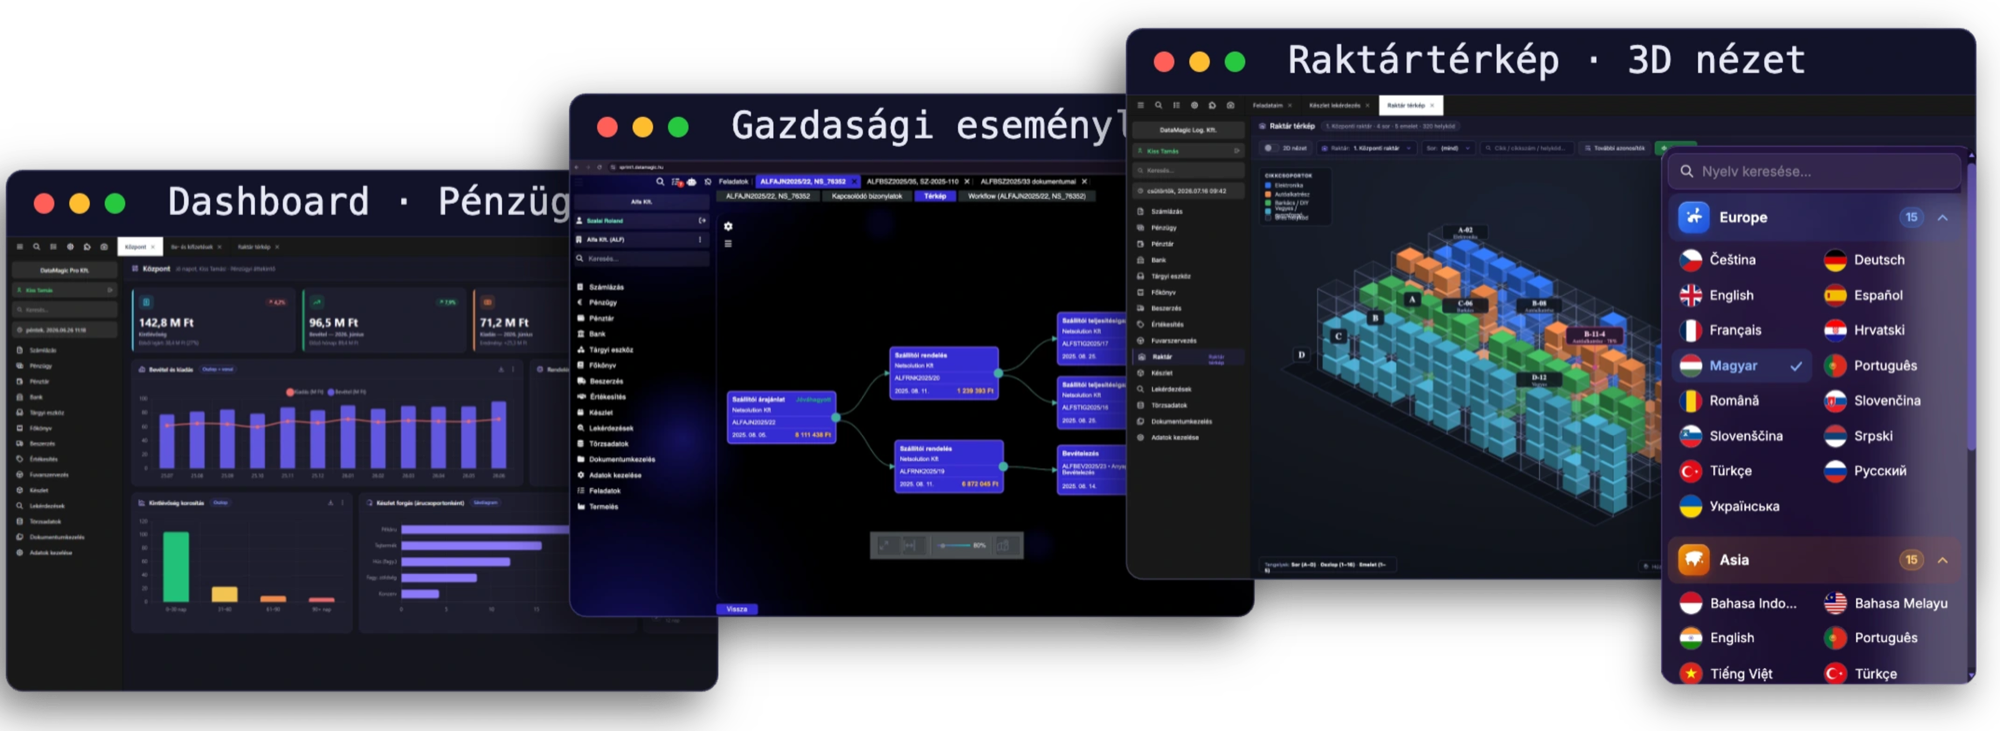This screenshot has height=731, width=2000.
Task: Click the Español flag icon
Action: point(1835,295)
